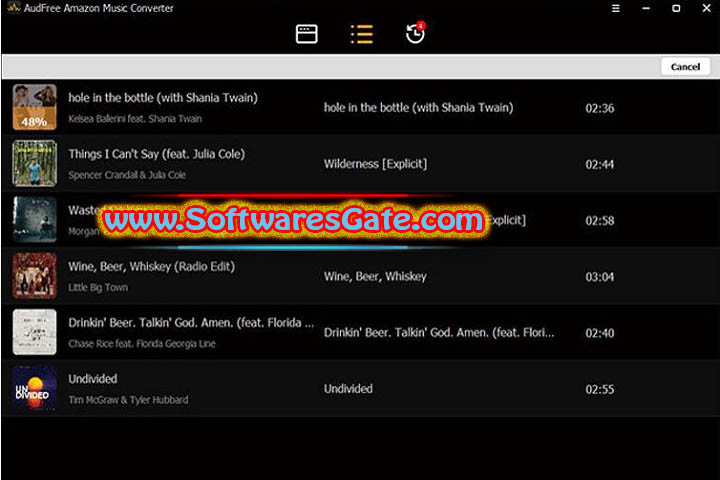Maximize the AudFree window

676,8
